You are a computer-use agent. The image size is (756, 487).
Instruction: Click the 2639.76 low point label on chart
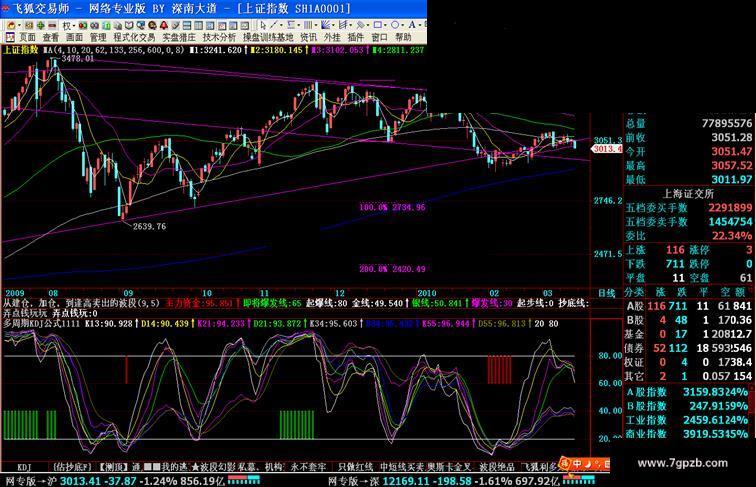tap(149, 226)
